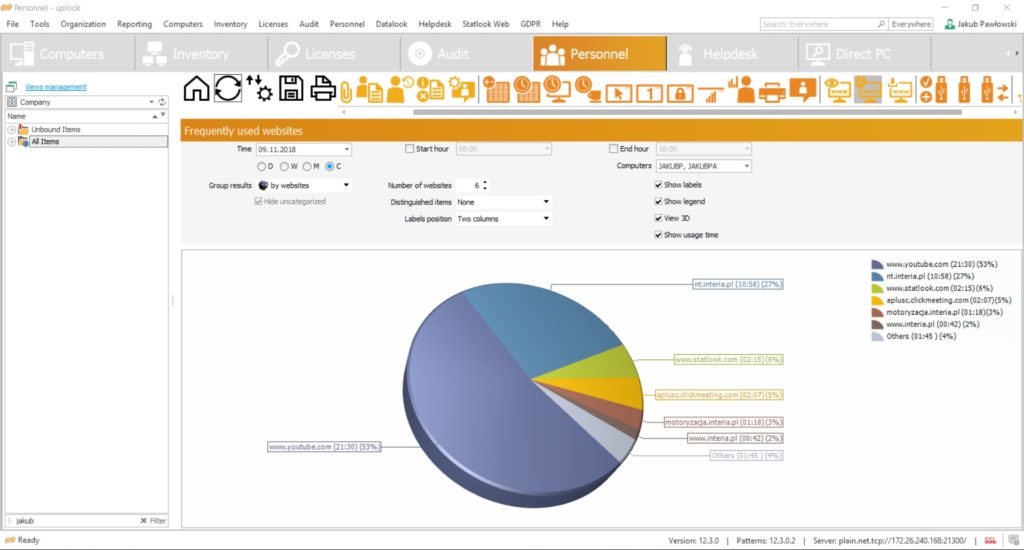
Task: Click Filter button in bottom left panel
Action: click(x=153, y=521)
